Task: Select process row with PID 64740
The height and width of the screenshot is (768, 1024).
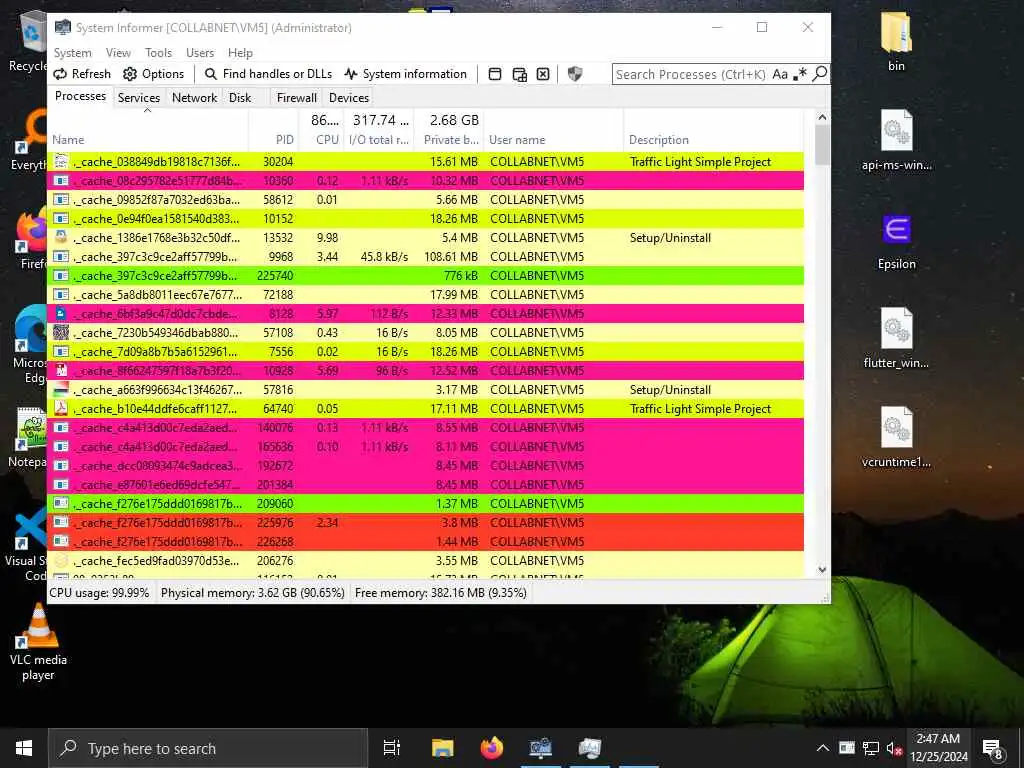Action: click(426, 409)
